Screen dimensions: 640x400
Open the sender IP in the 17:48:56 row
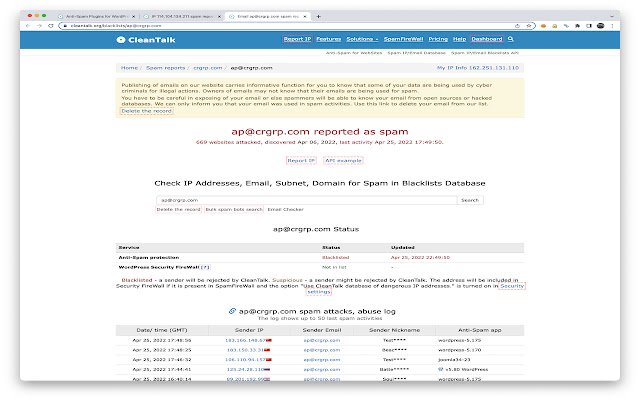click(245, 340)
